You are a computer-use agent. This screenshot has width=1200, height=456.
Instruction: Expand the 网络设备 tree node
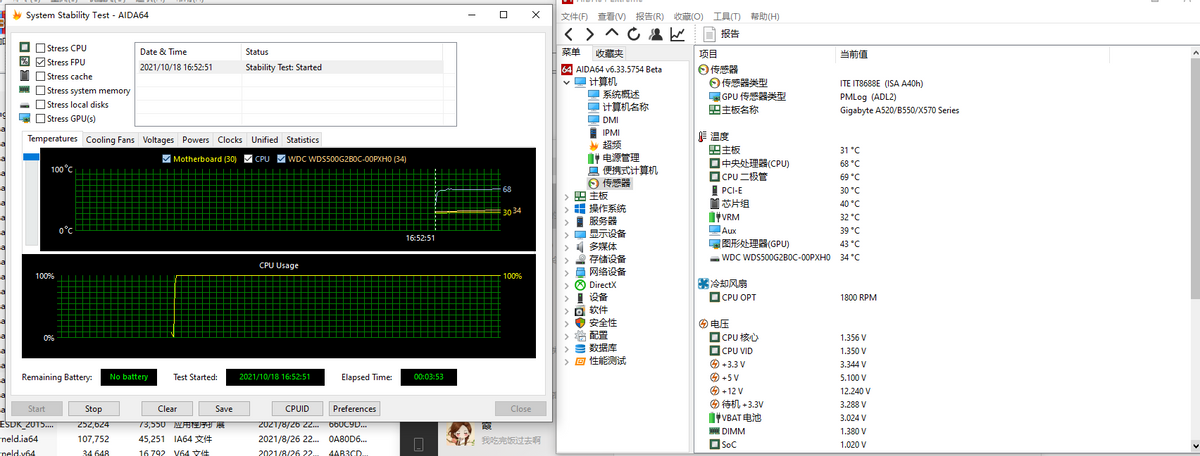(x=567, y=272)
